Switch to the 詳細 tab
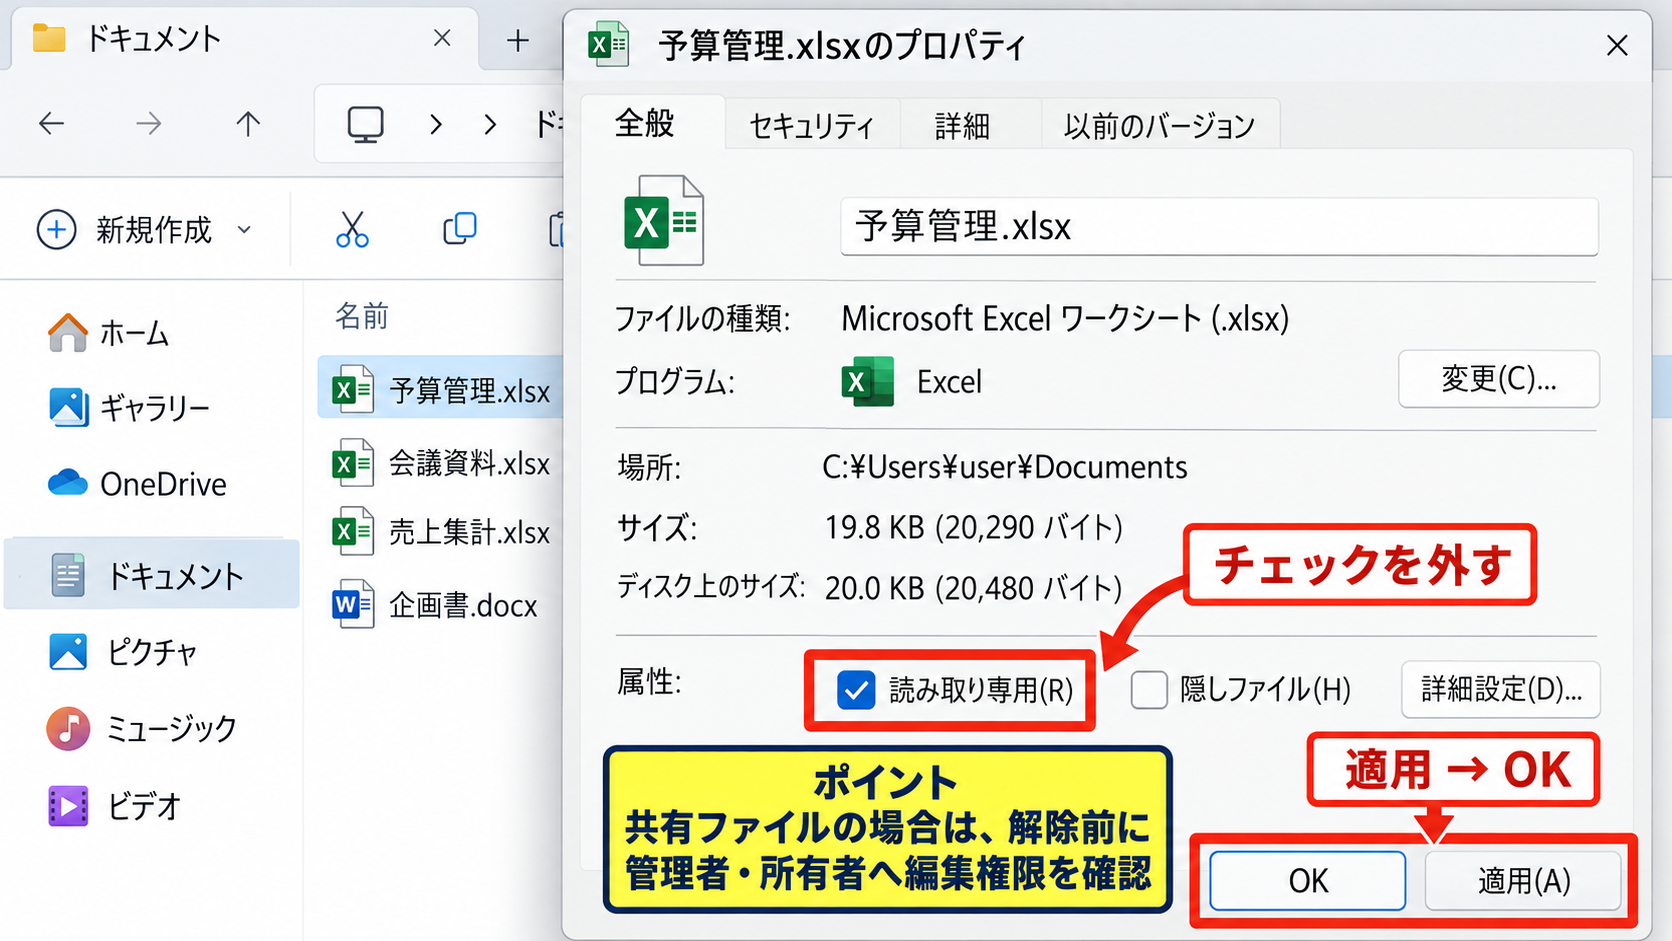 (962, 126)
